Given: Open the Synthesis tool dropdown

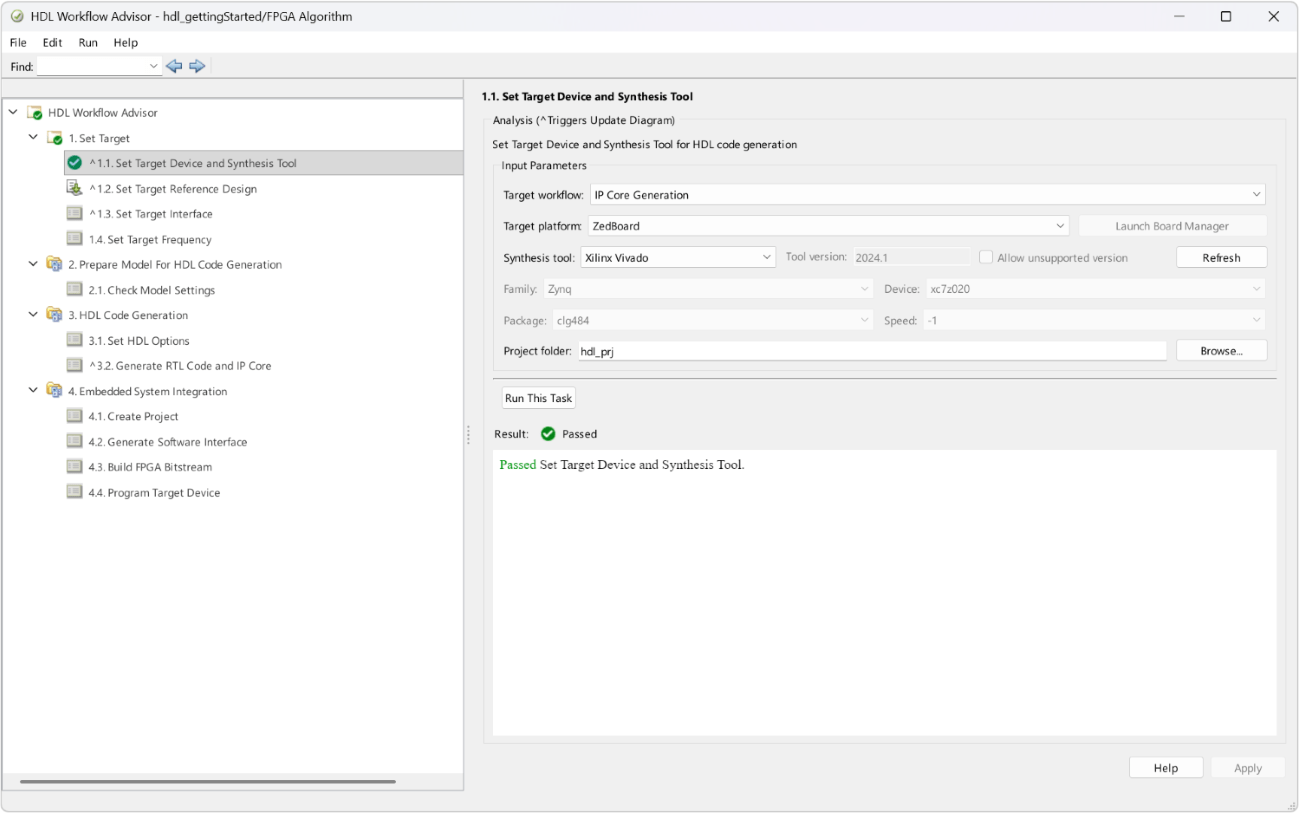Looking at the screenshot, I should (767, 258).
